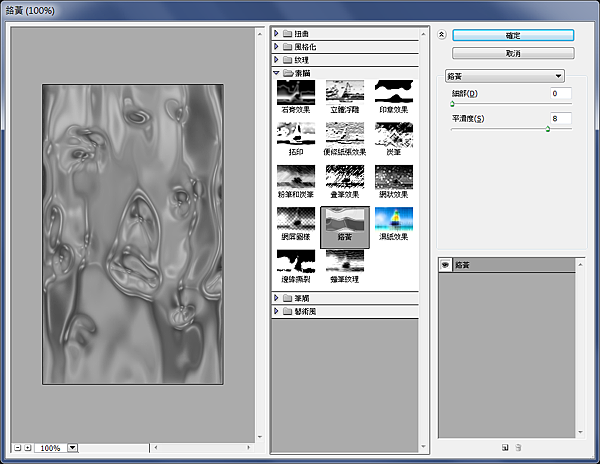
Task: Open the 鉻黃 filter selection dropdown
Action: pyautogui.click(x=505, y=76)
